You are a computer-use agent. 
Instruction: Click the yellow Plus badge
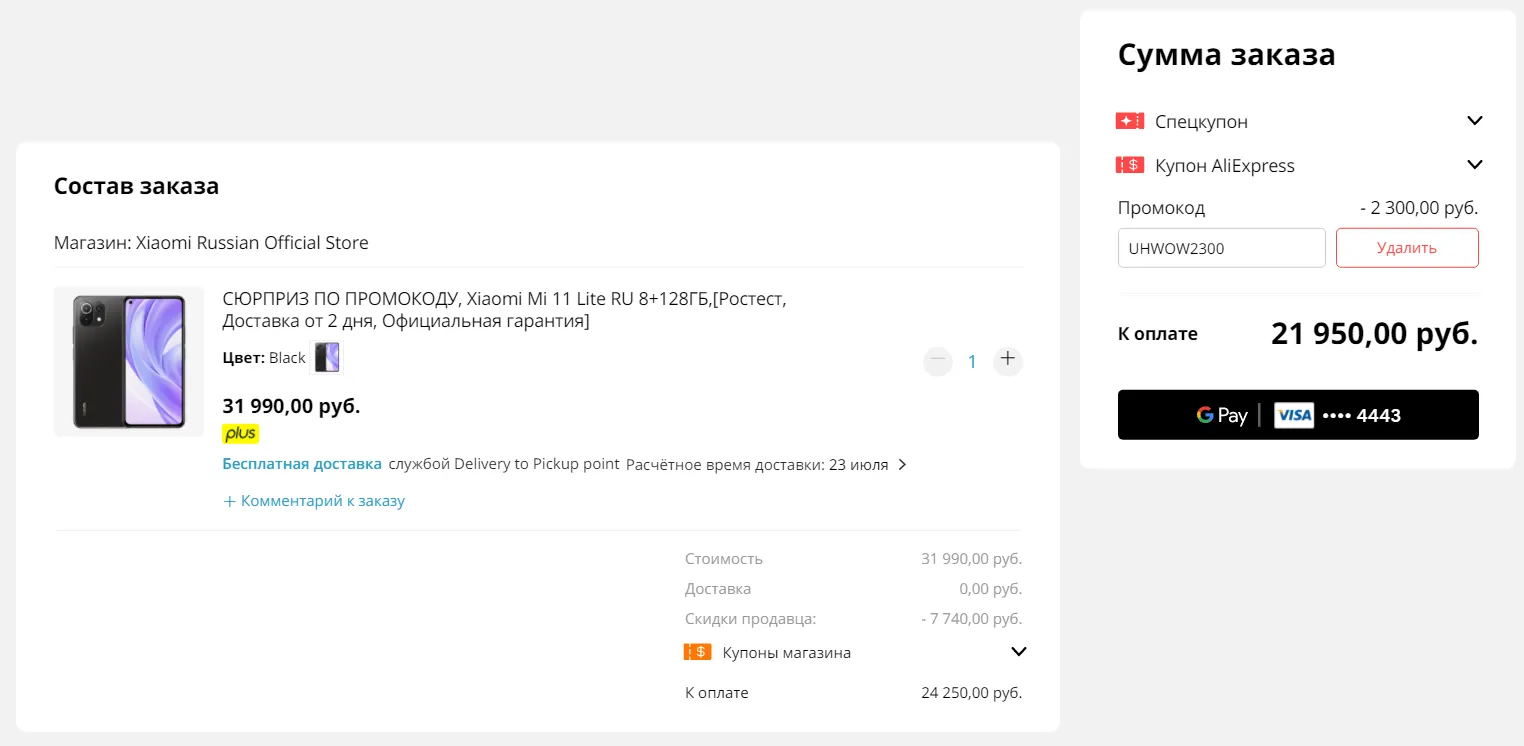pyautogui.click(x=241, y=433)
